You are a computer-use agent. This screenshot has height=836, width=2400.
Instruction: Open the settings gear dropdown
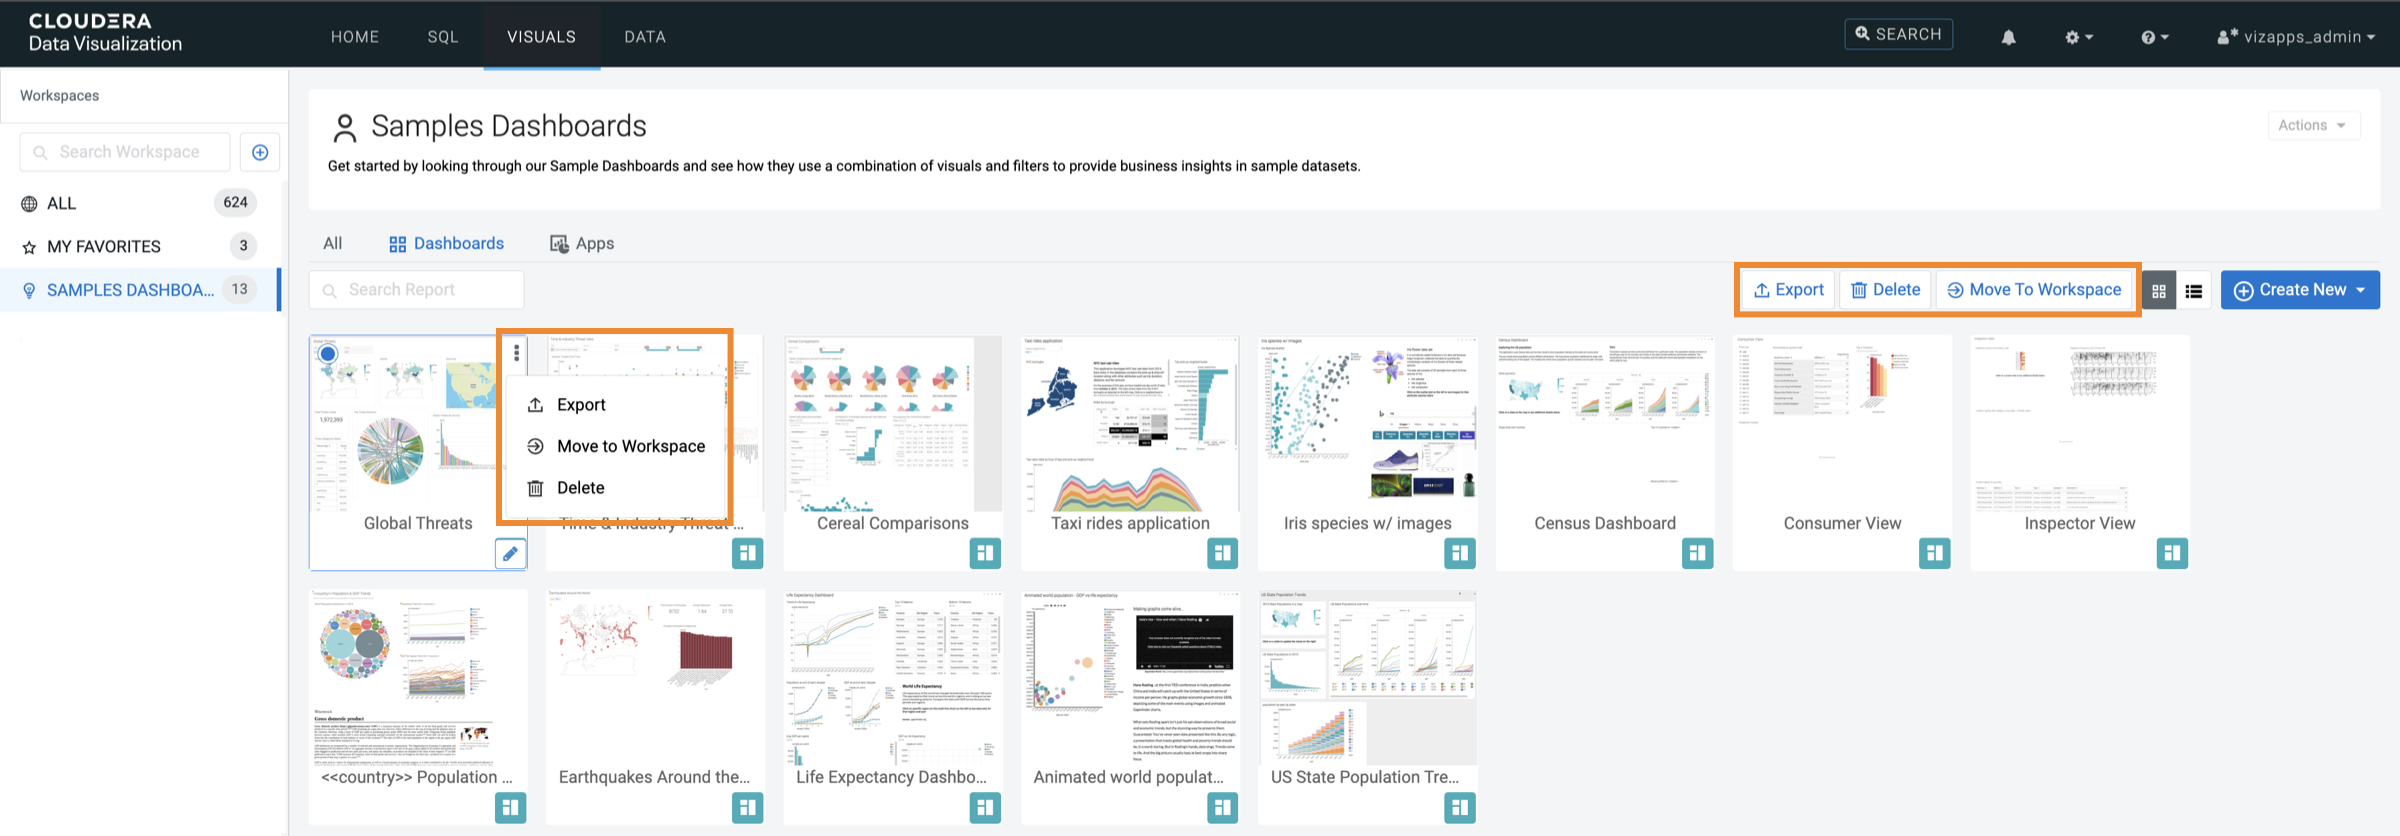[2078, 37]
